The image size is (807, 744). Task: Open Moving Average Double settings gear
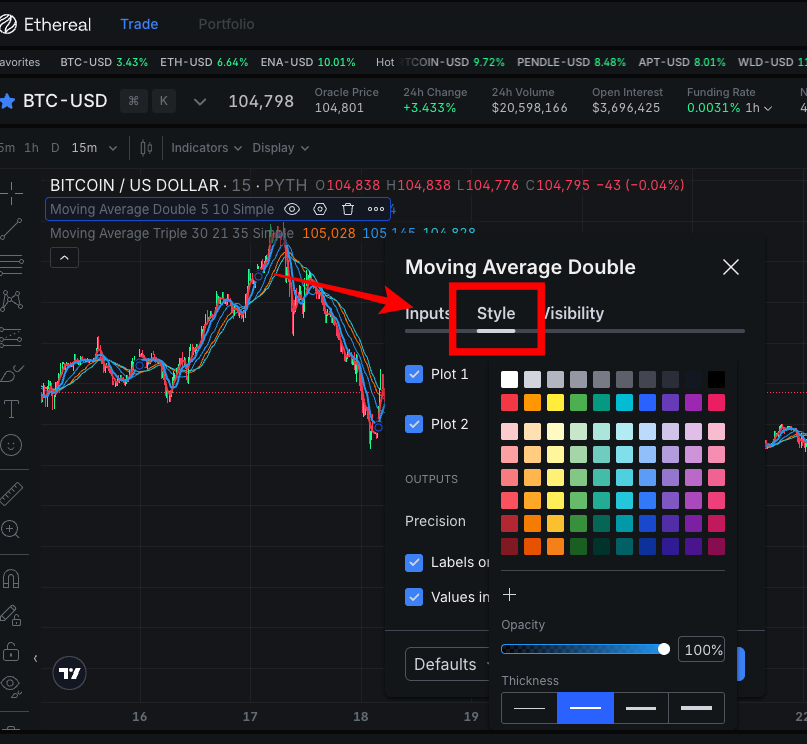320,209
